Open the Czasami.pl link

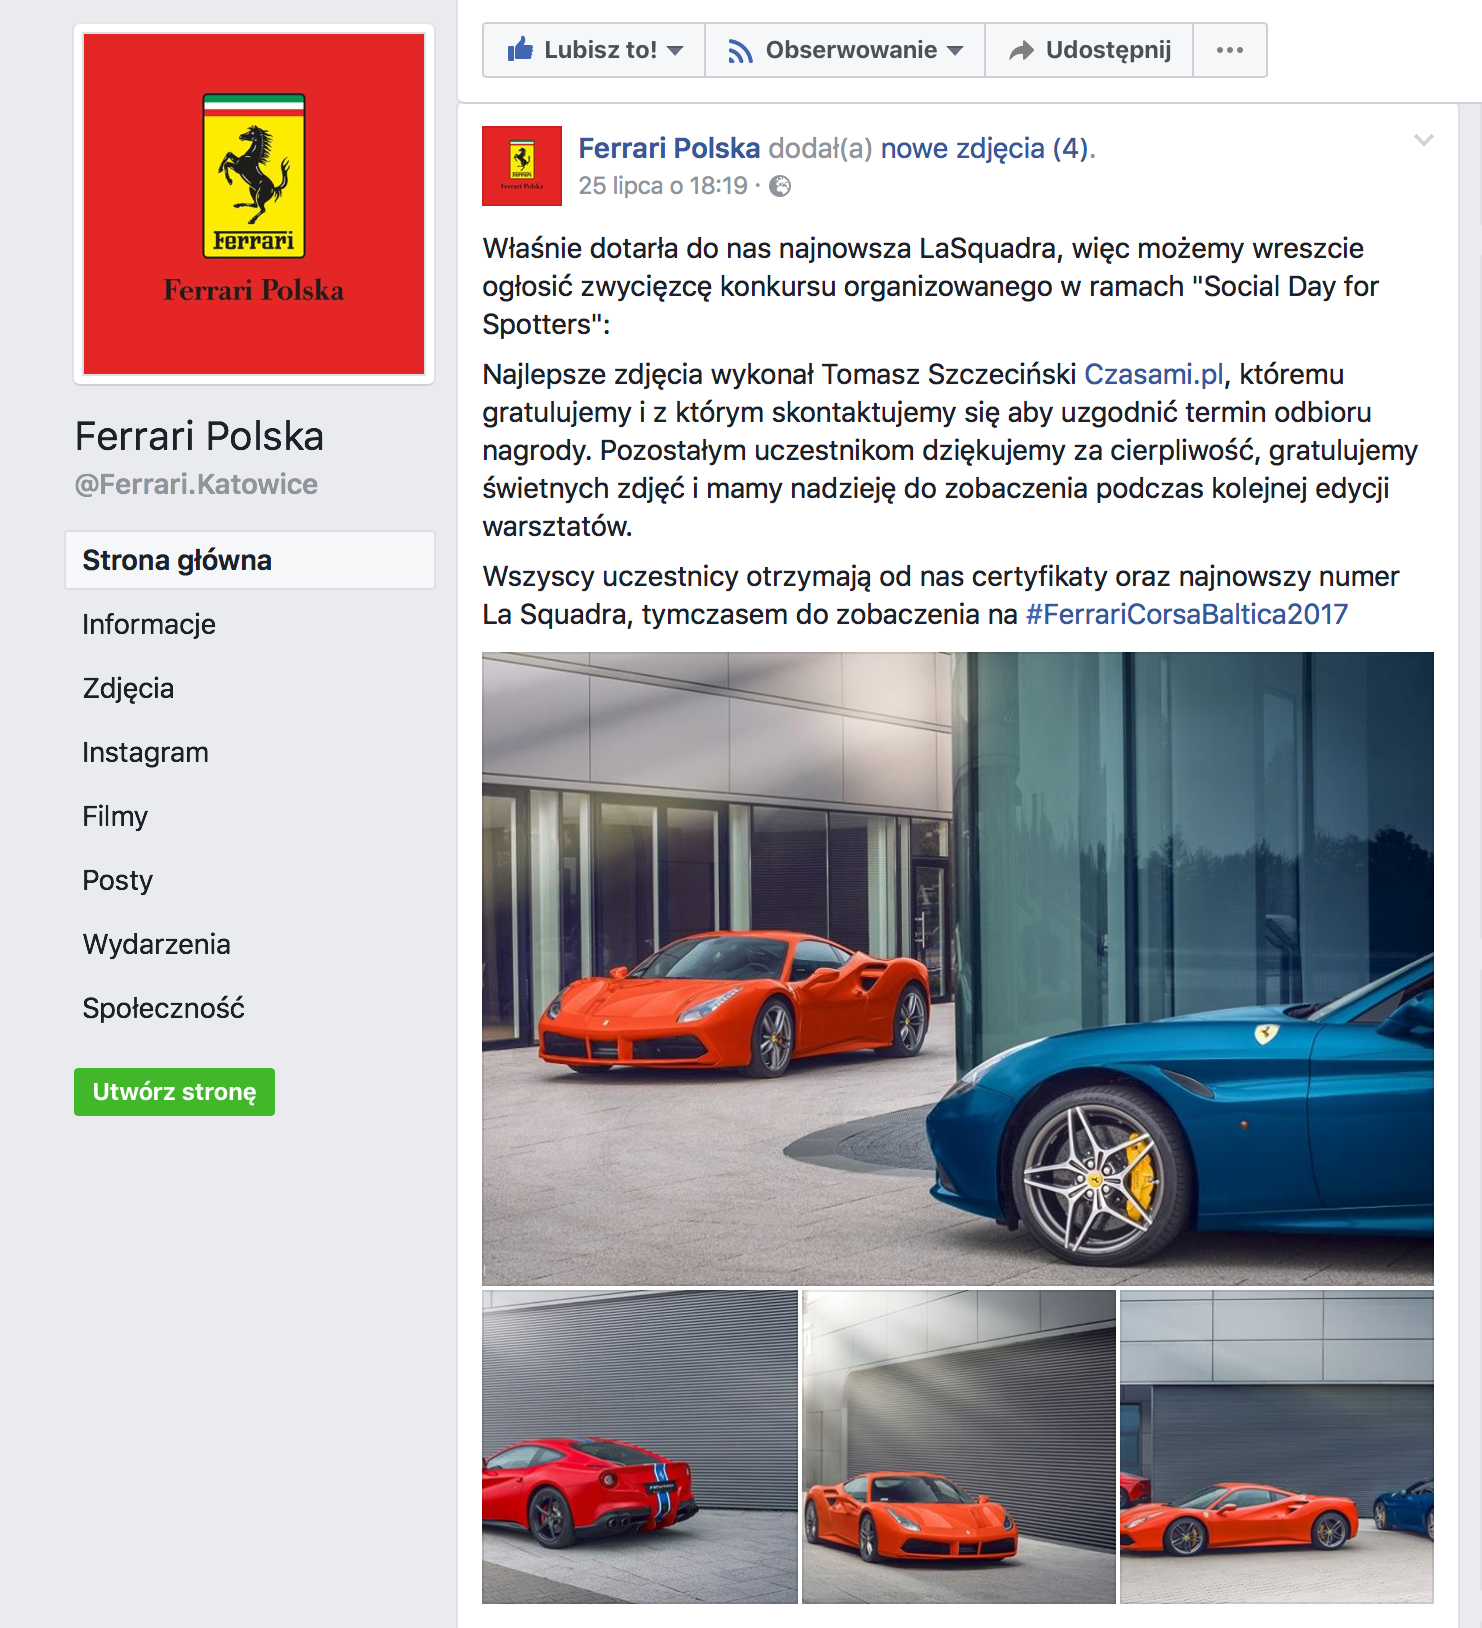1154,374
